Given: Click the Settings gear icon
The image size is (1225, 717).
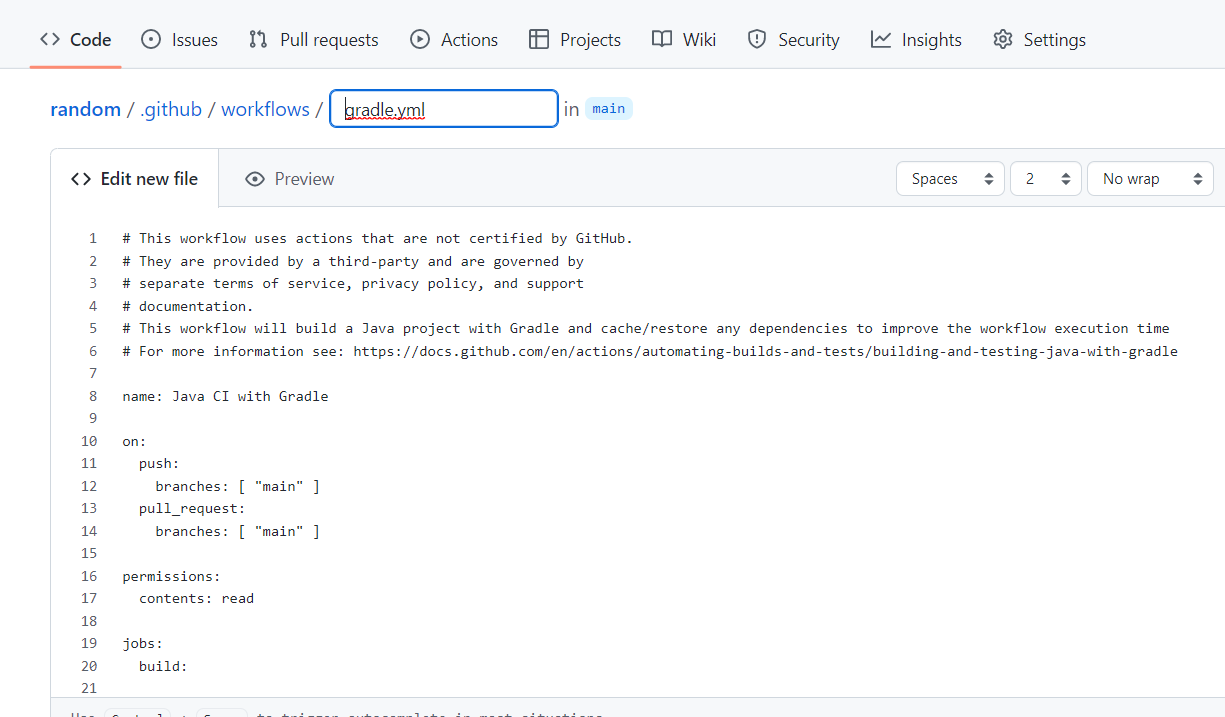Looking at the screenshot, I should click(1003, 40).
